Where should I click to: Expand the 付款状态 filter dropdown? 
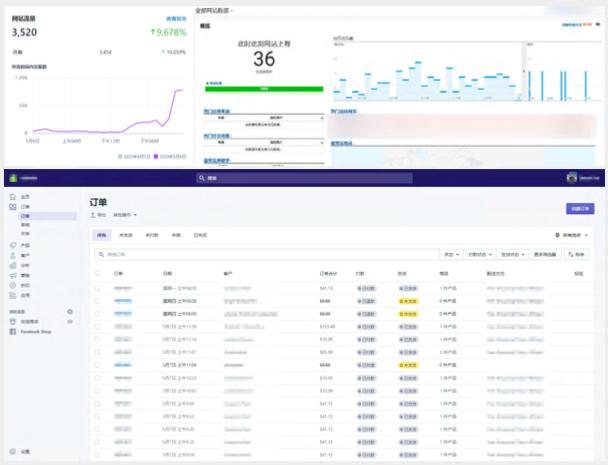[480, 255]
